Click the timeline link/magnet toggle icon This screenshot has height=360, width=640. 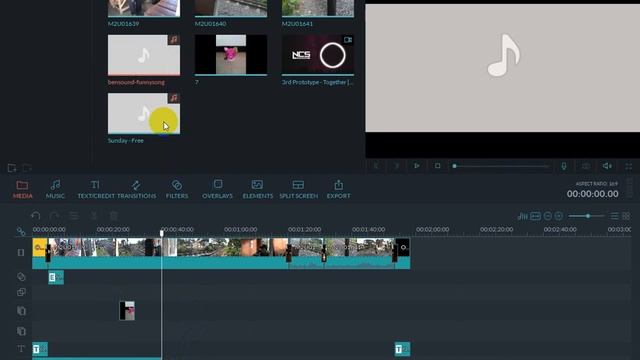21,231
